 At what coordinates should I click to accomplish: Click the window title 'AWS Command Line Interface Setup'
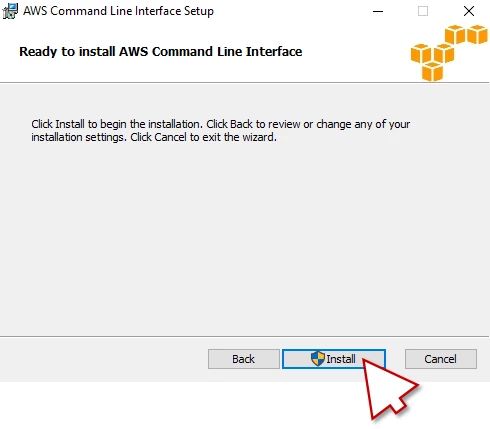pos(118,11)
